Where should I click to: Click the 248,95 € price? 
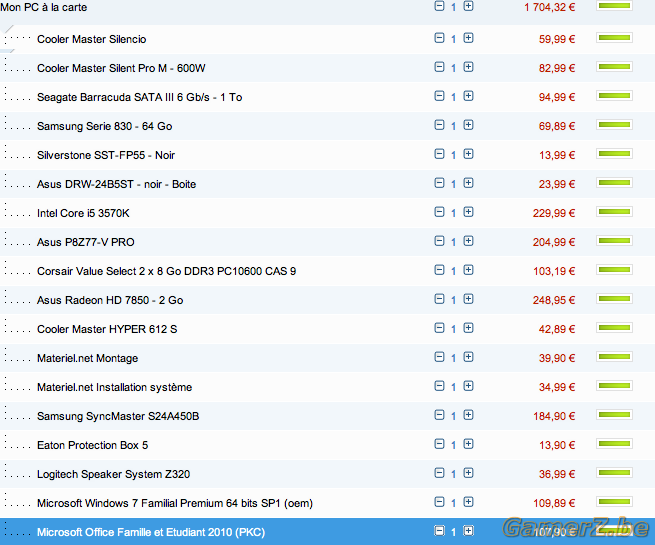(554, 300)
